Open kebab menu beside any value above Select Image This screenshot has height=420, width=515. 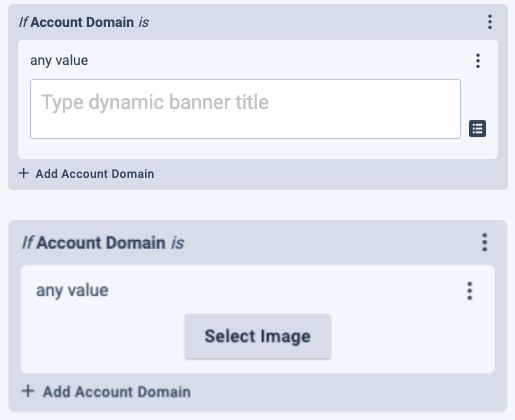point(470,291)
